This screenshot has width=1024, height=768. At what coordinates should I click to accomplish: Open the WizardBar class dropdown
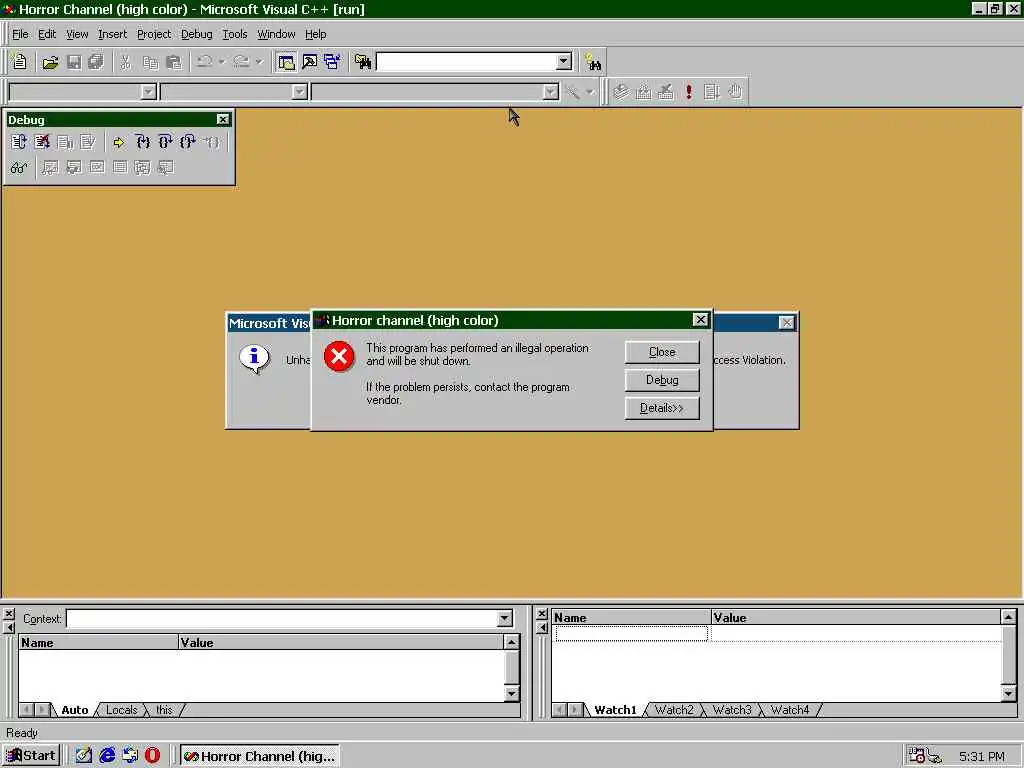[148, 91]
